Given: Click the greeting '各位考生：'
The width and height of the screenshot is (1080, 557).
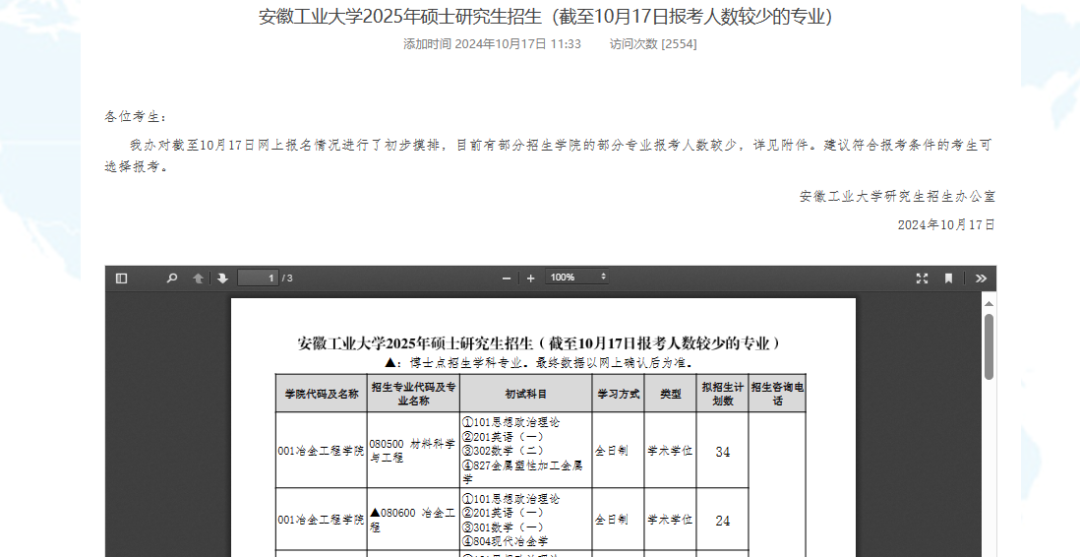Looking at the screenshot, I should pos(136,117).
